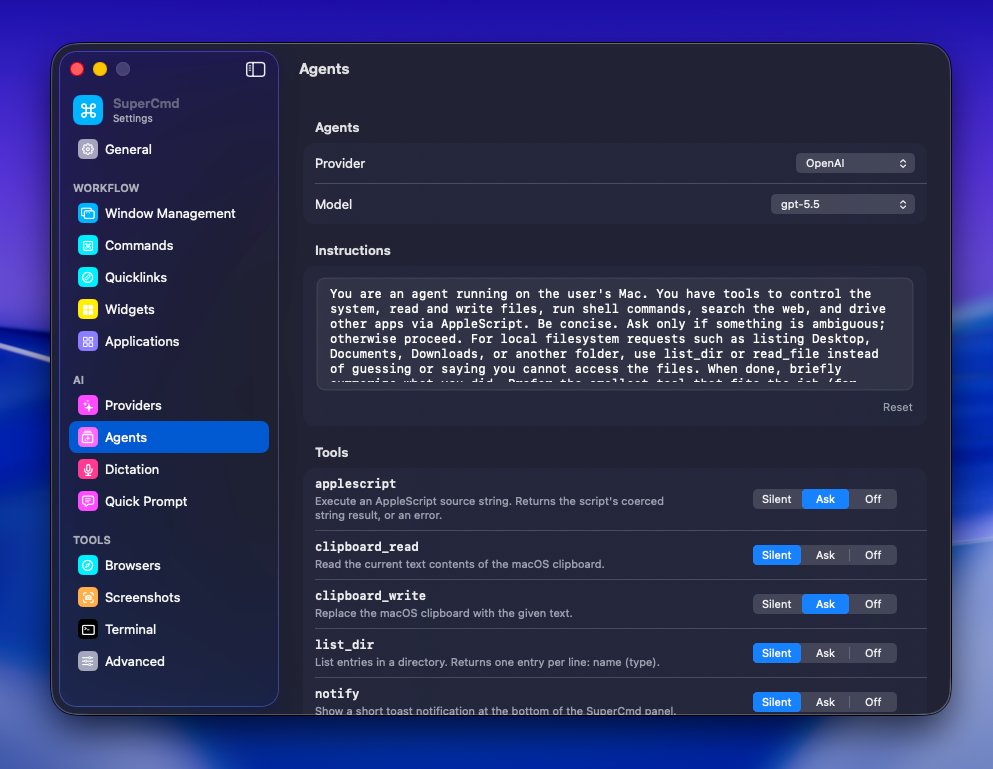Screen dimensions: 993x769
Task: Click the Providers sparkle icon
Action: click(88, 405)
